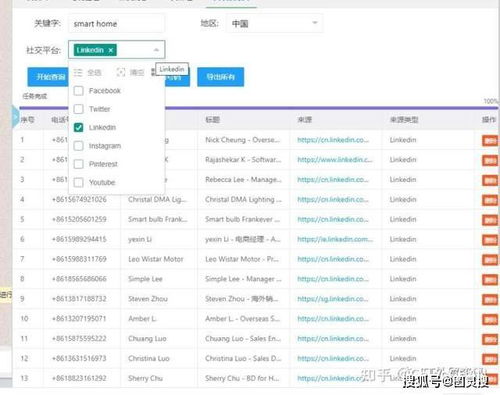500x395 pixels.
Task: Click the 来源类型 column header
Action: (404, 120)
